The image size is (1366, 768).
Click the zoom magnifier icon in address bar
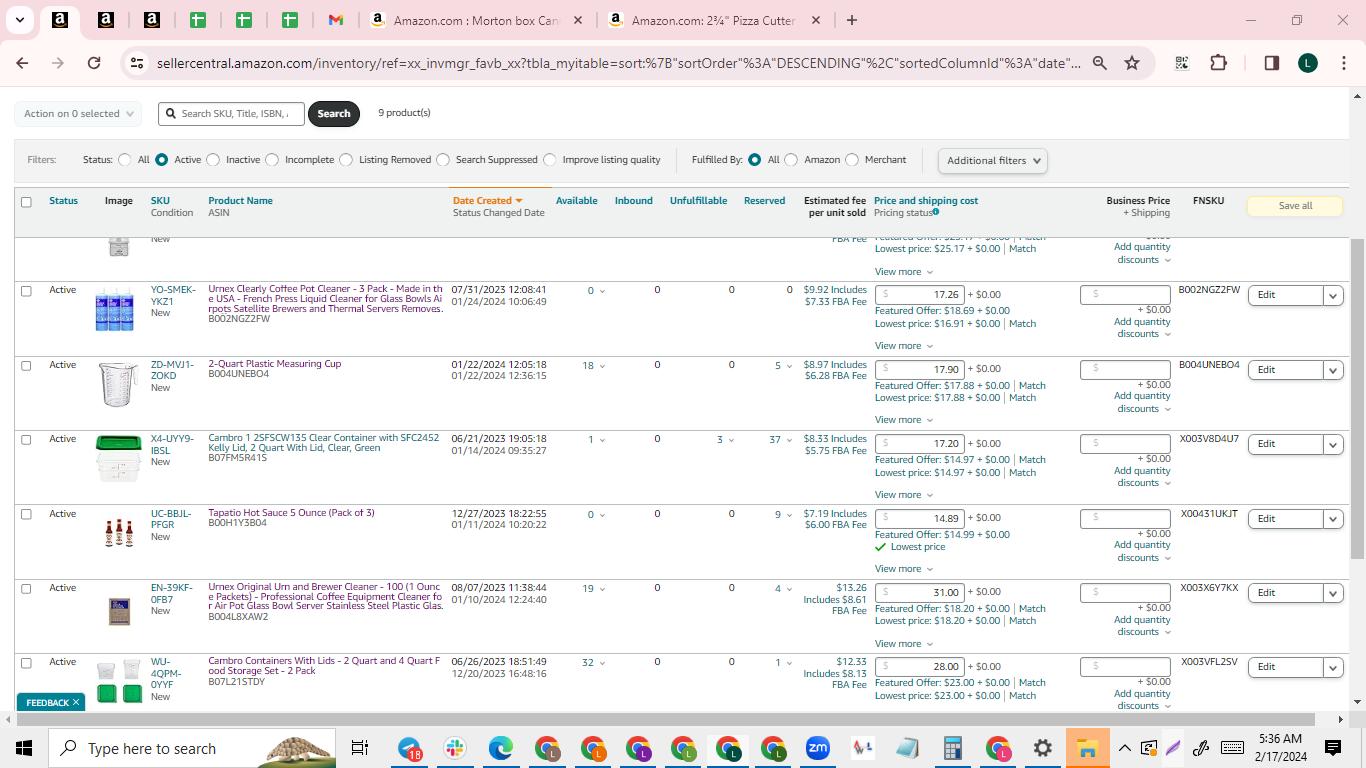click(1100, 63)
